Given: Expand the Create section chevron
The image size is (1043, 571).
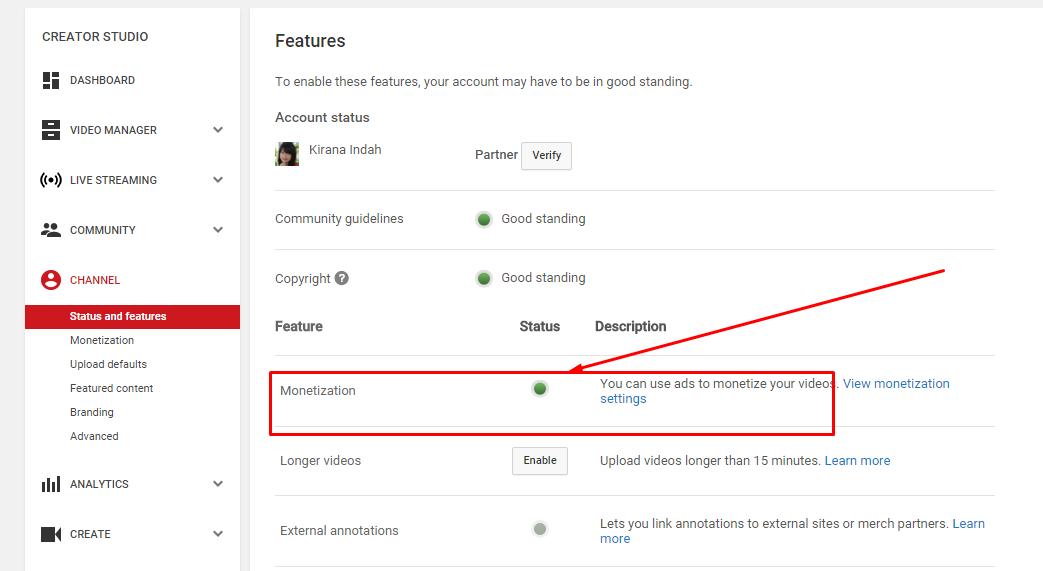Looking at the screenshot, I should [x=218, y=534].
